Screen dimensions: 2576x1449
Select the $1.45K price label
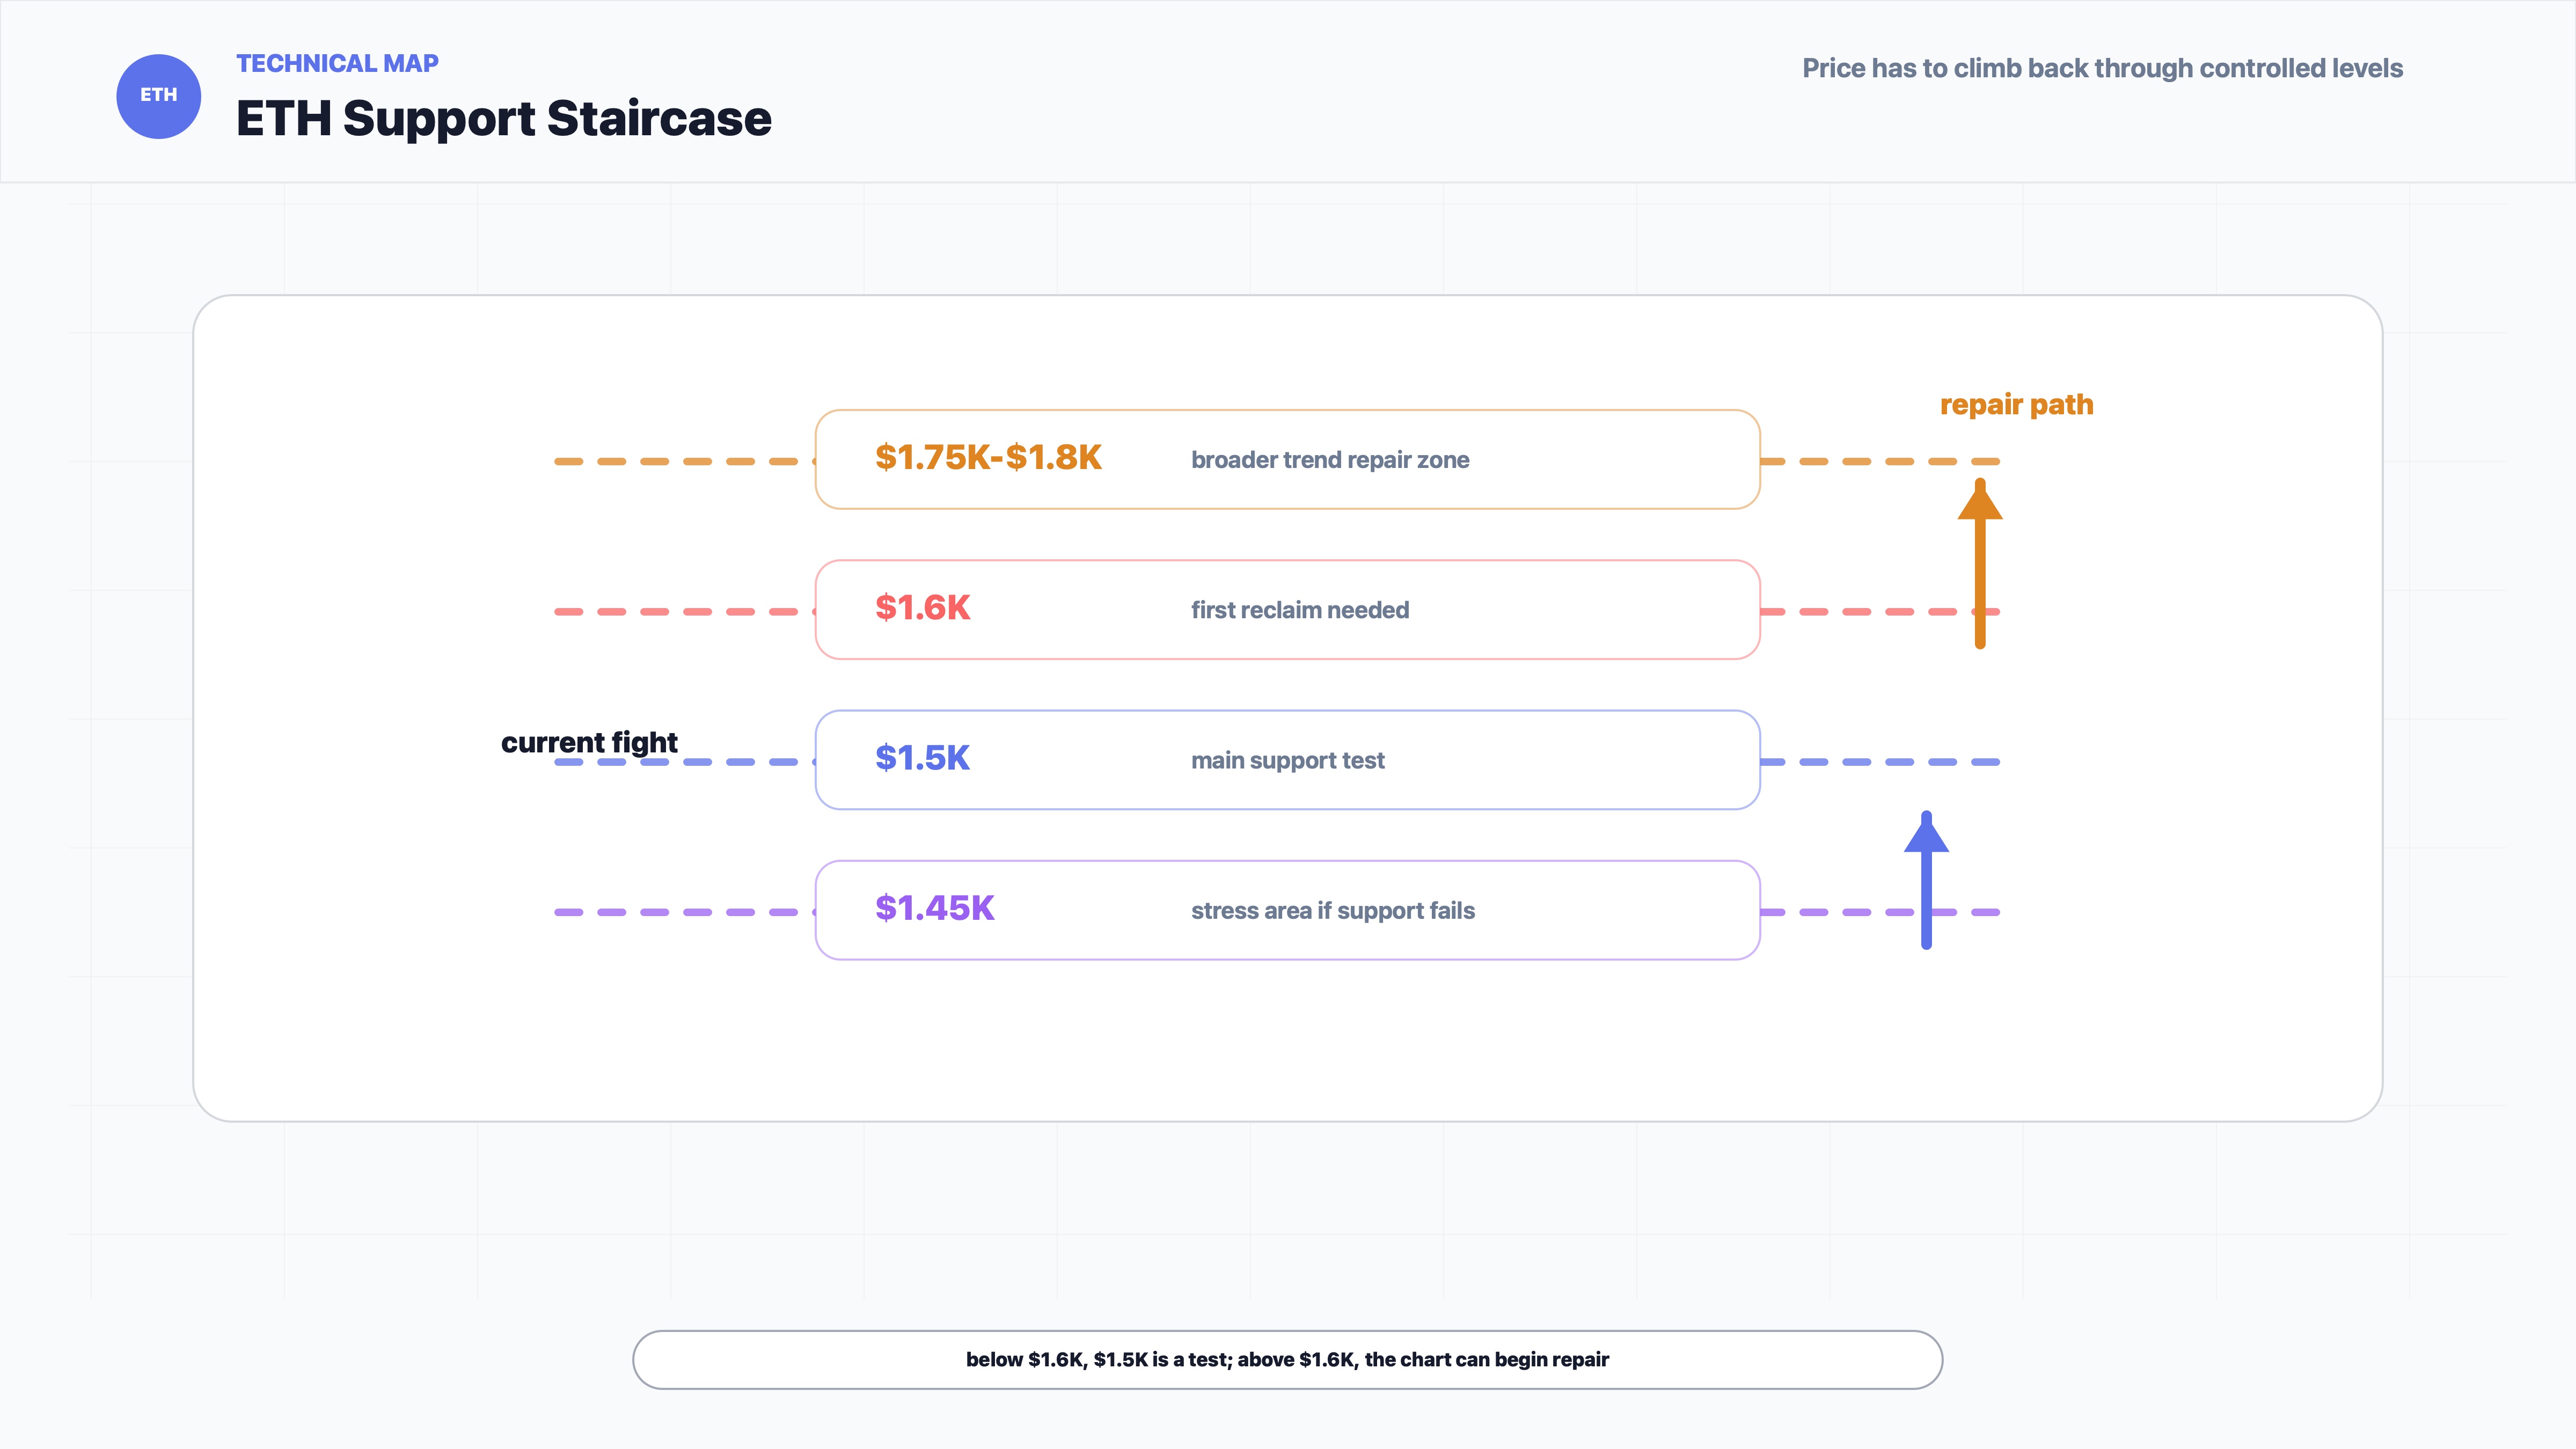pyautogui.click(x=935, y=908)
